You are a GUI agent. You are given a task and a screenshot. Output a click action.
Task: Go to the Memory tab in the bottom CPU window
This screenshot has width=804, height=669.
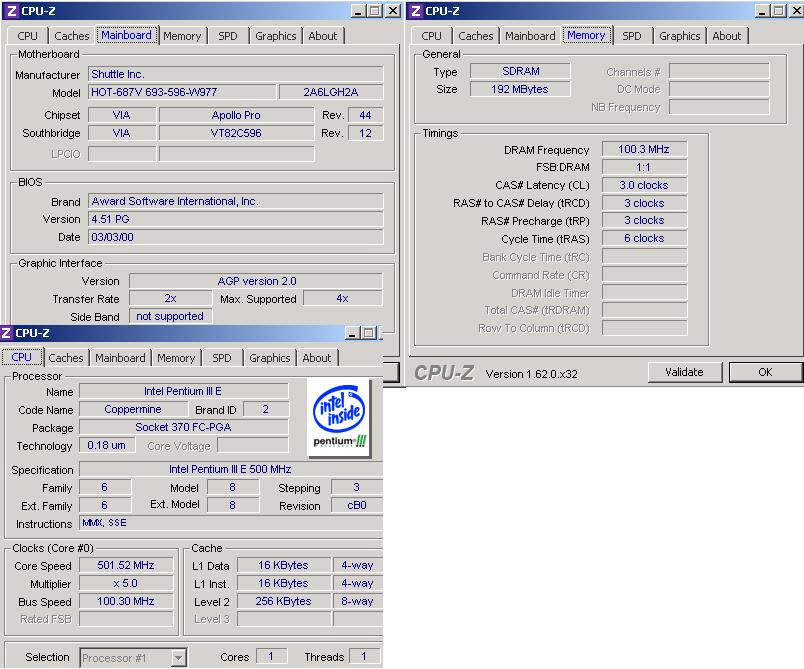pyautogui.click(x=176, y=358)
